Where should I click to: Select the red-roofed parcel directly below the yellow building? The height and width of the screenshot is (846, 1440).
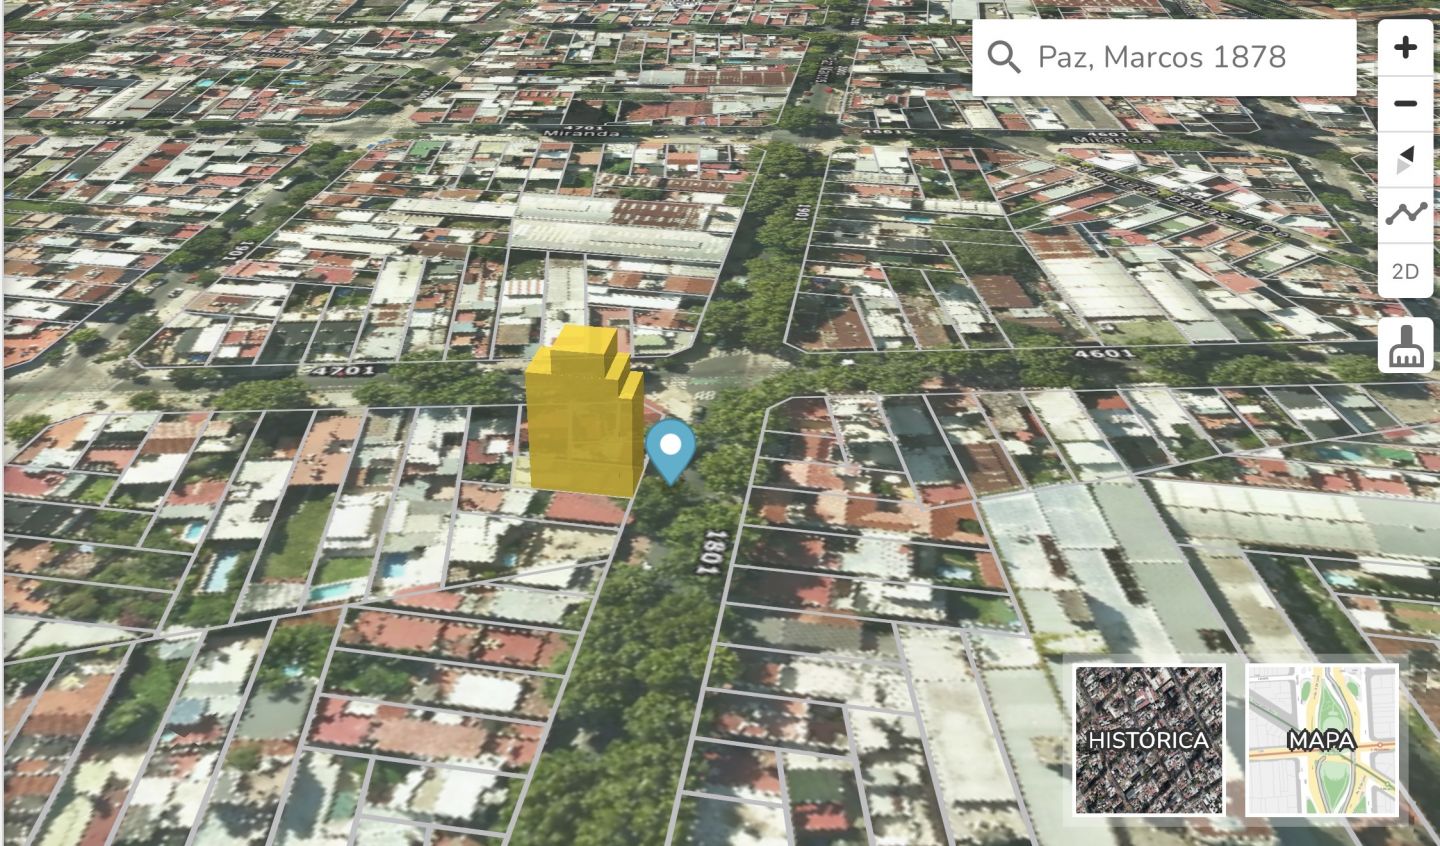click(586, 509)
